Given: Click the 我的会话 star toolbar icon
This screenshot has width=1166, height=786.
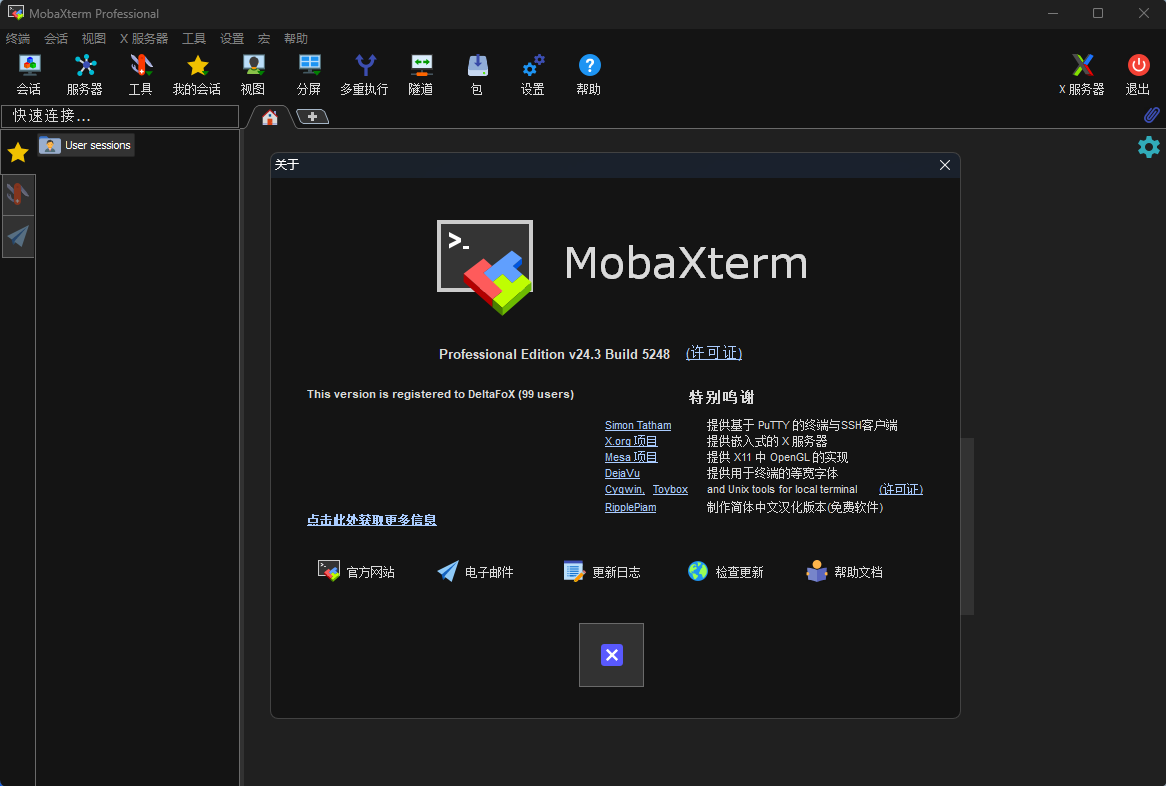Looking at the screenshot, I should 197,75.
